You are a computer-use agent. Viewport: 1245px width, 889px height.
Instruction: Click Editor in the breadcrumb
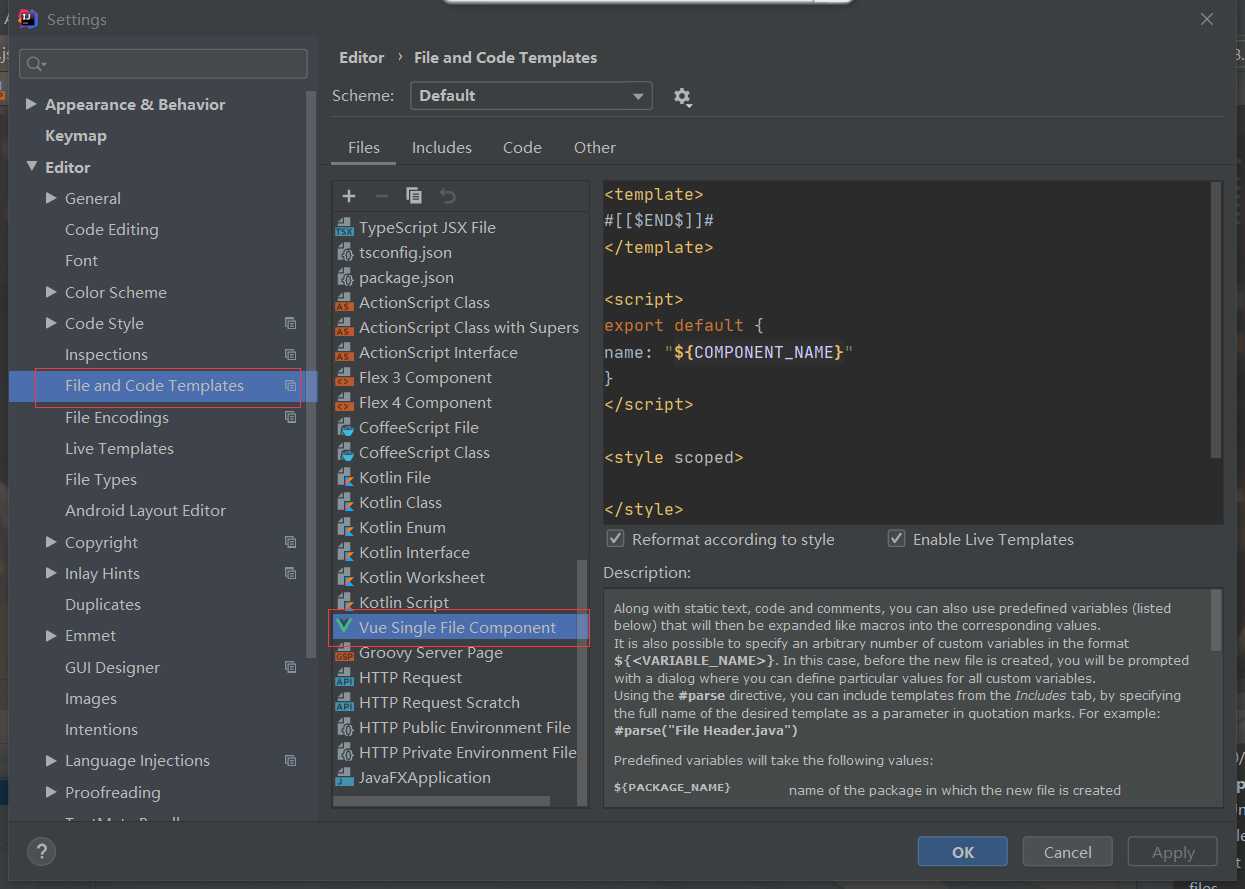pos(362,58)
